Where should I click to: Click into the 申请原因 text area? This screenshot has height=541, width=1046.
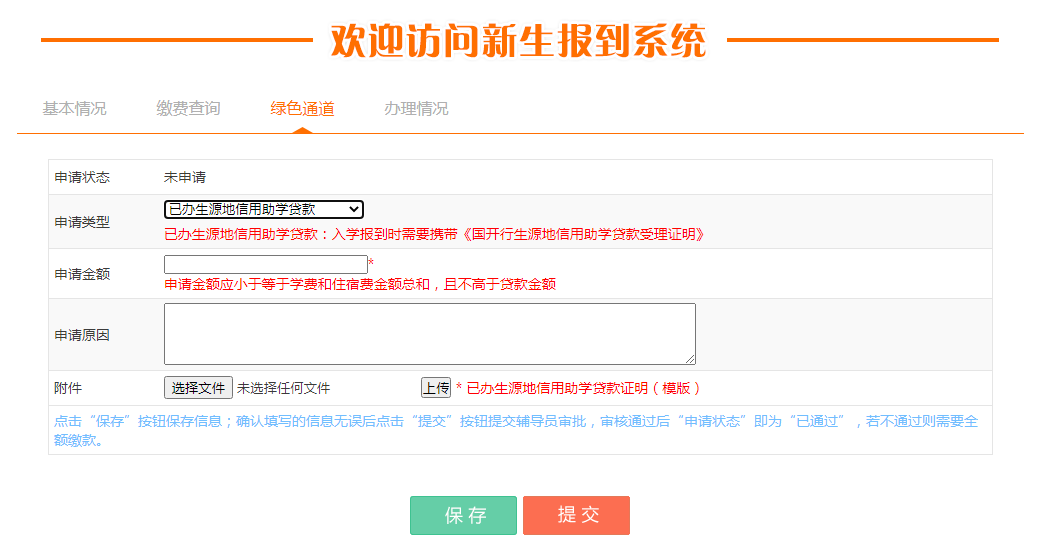tap(430, 334)
